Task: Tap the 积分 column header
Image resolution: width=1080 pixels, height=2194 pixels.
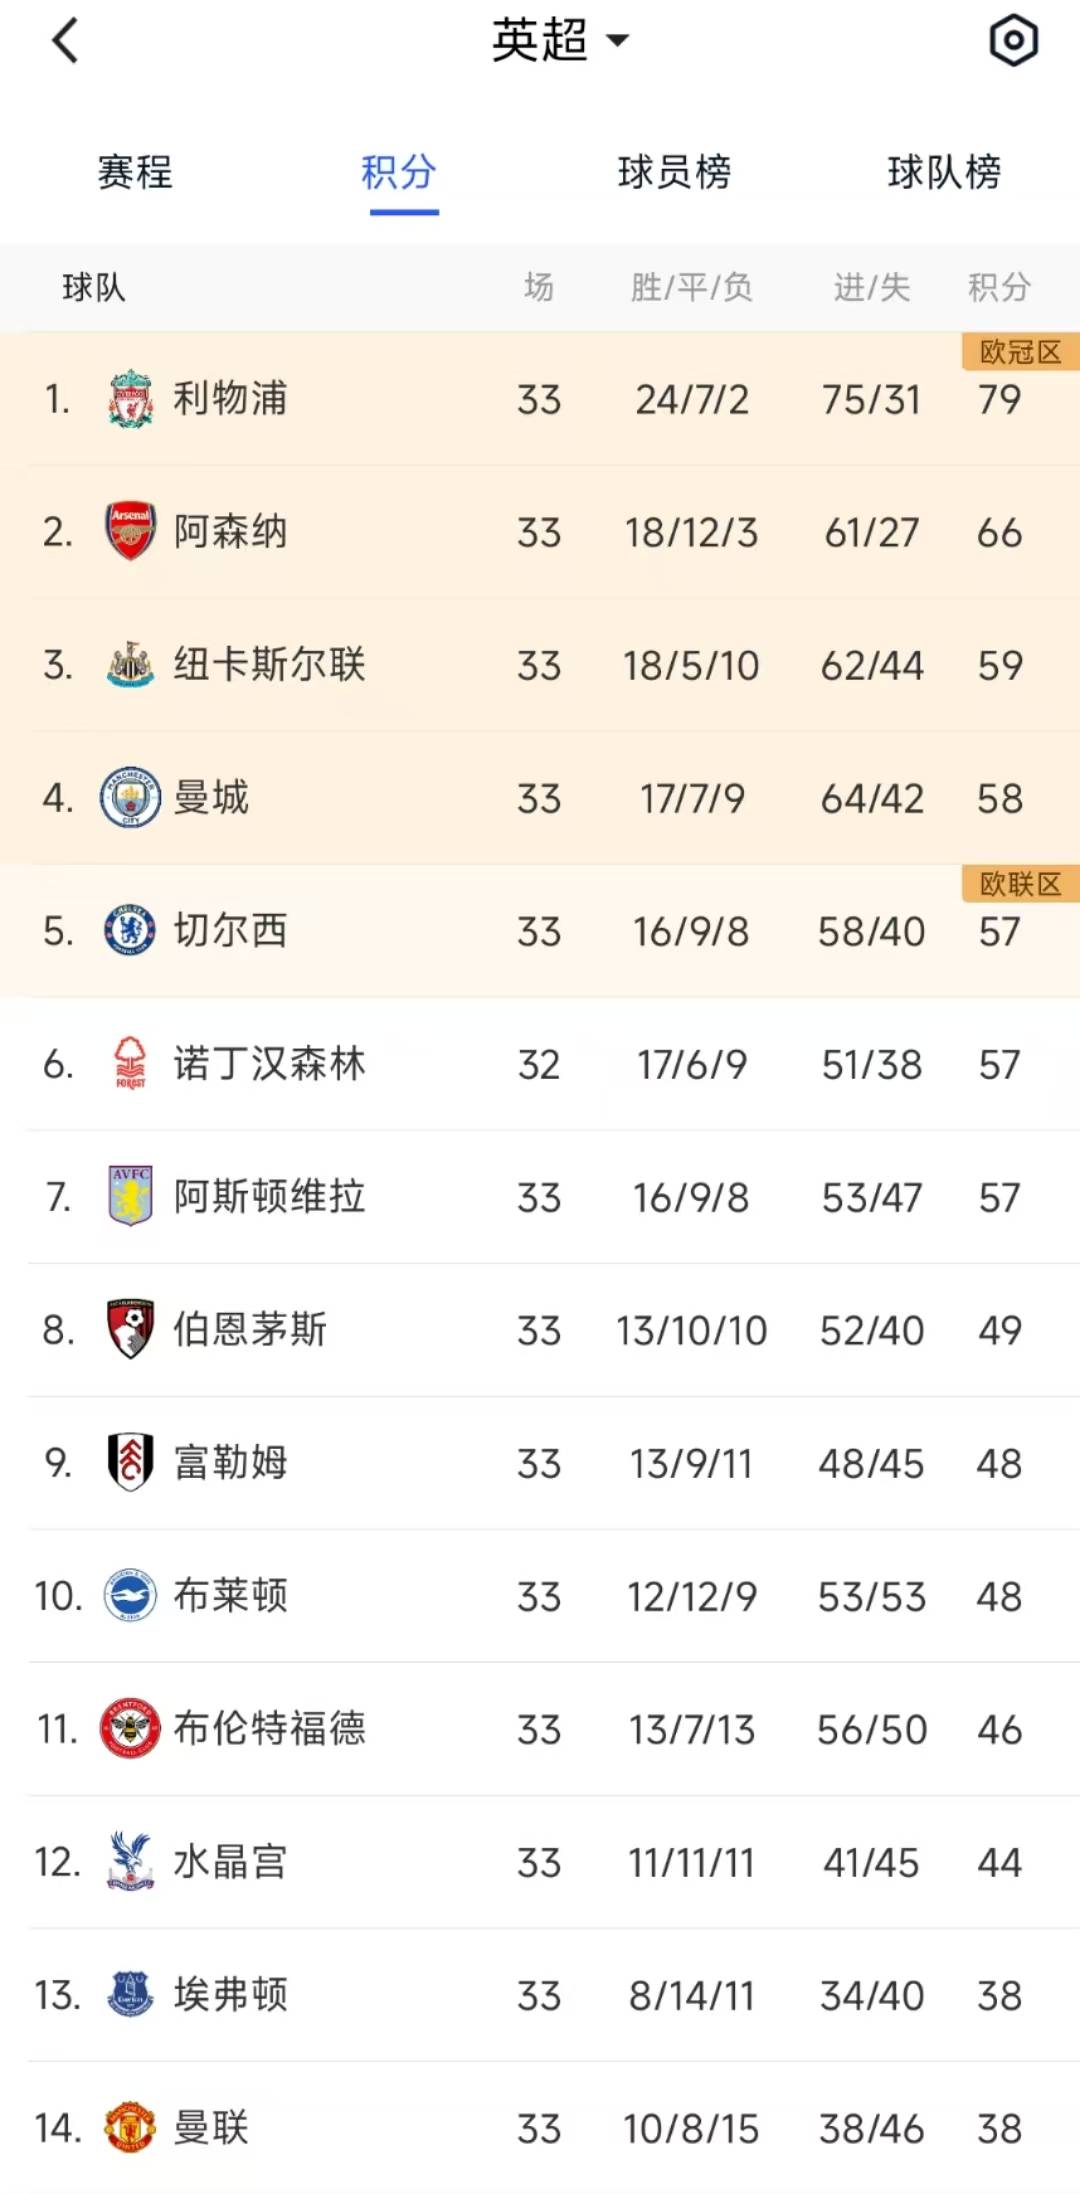Action: (x=998, y=288)
